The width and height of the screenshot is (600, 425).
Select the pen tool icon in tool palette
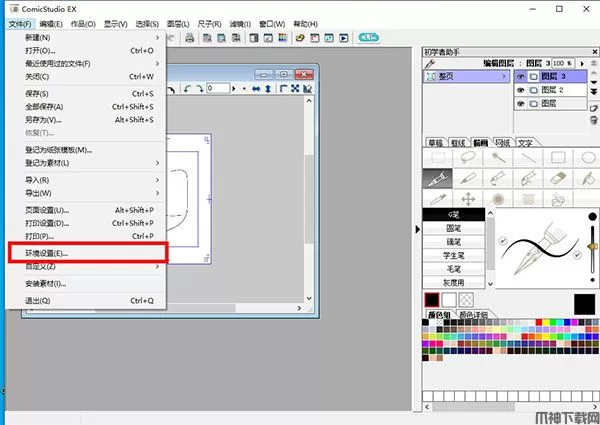[437, 178]
